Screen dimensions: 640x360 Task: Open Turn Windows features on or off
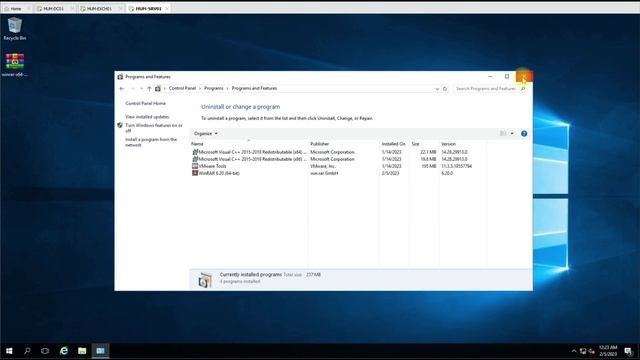(153, 128)
